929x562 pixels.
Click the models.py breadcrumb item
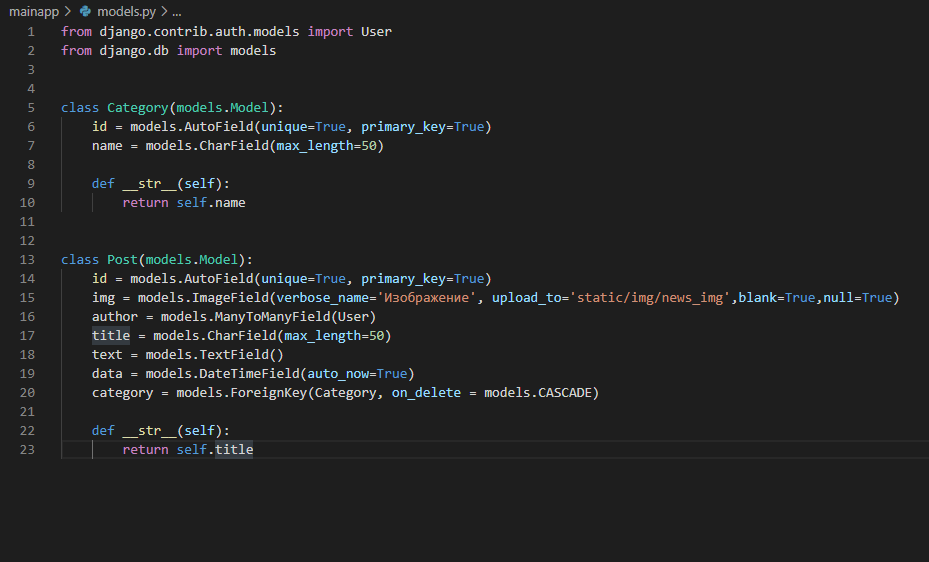pyautogui.click(x=126, y=11)
